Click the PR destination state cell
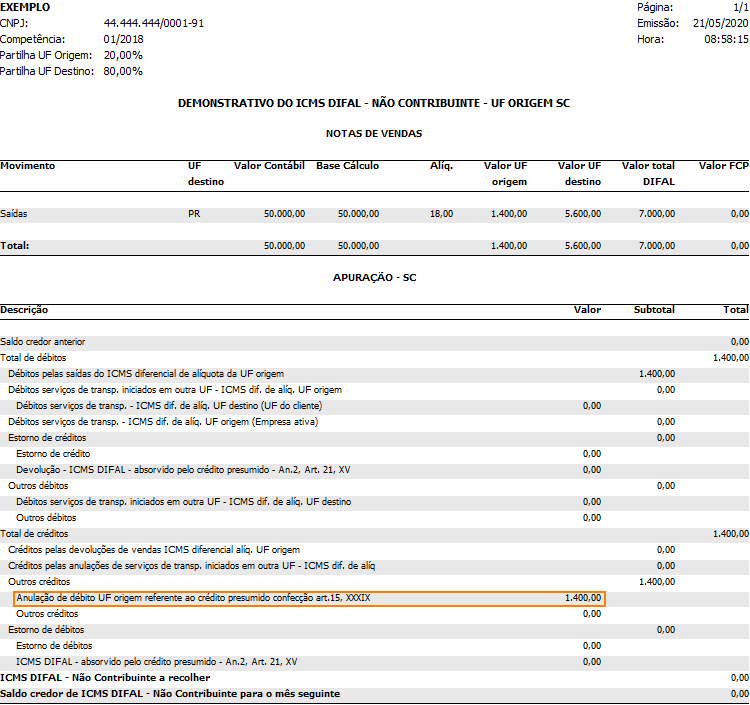This screenshot has width=750, height=705. (x=194, y=214)
